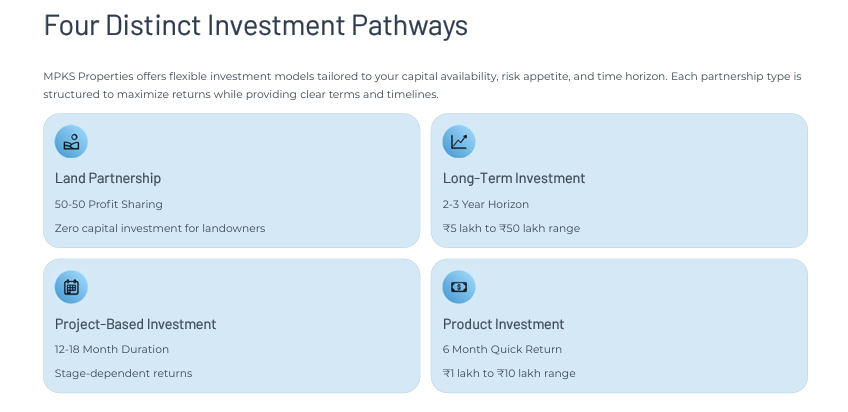Open the Product Investment title
Viewport: 848px width, 412px height.
tap(503, 324)
